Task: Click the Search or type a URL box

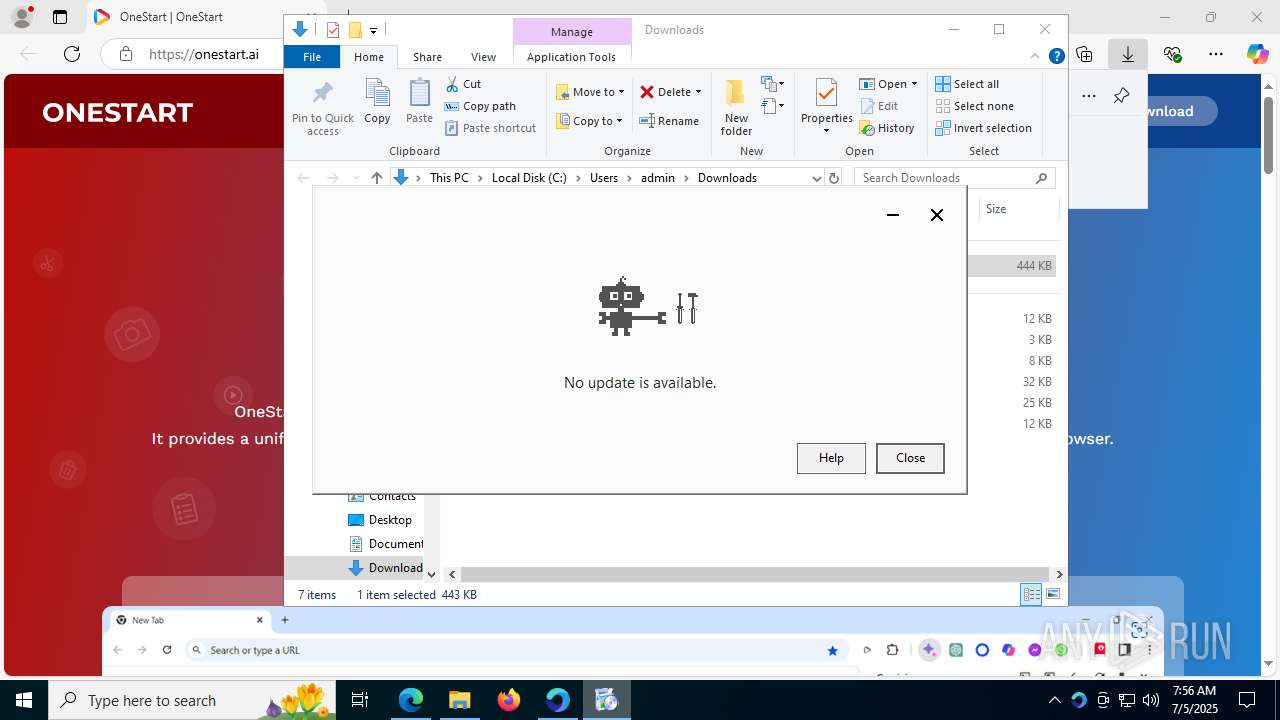Action: 515,650
